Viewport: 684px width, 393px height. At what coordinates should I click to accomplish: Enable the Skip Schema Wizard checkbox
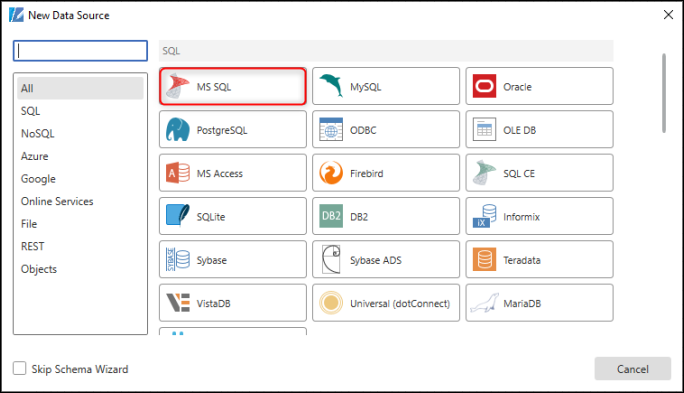pos(20,368)
